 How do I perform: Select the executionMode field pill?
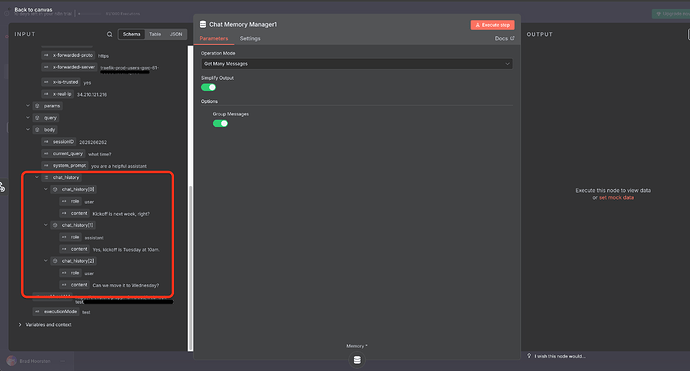(56, 312)
